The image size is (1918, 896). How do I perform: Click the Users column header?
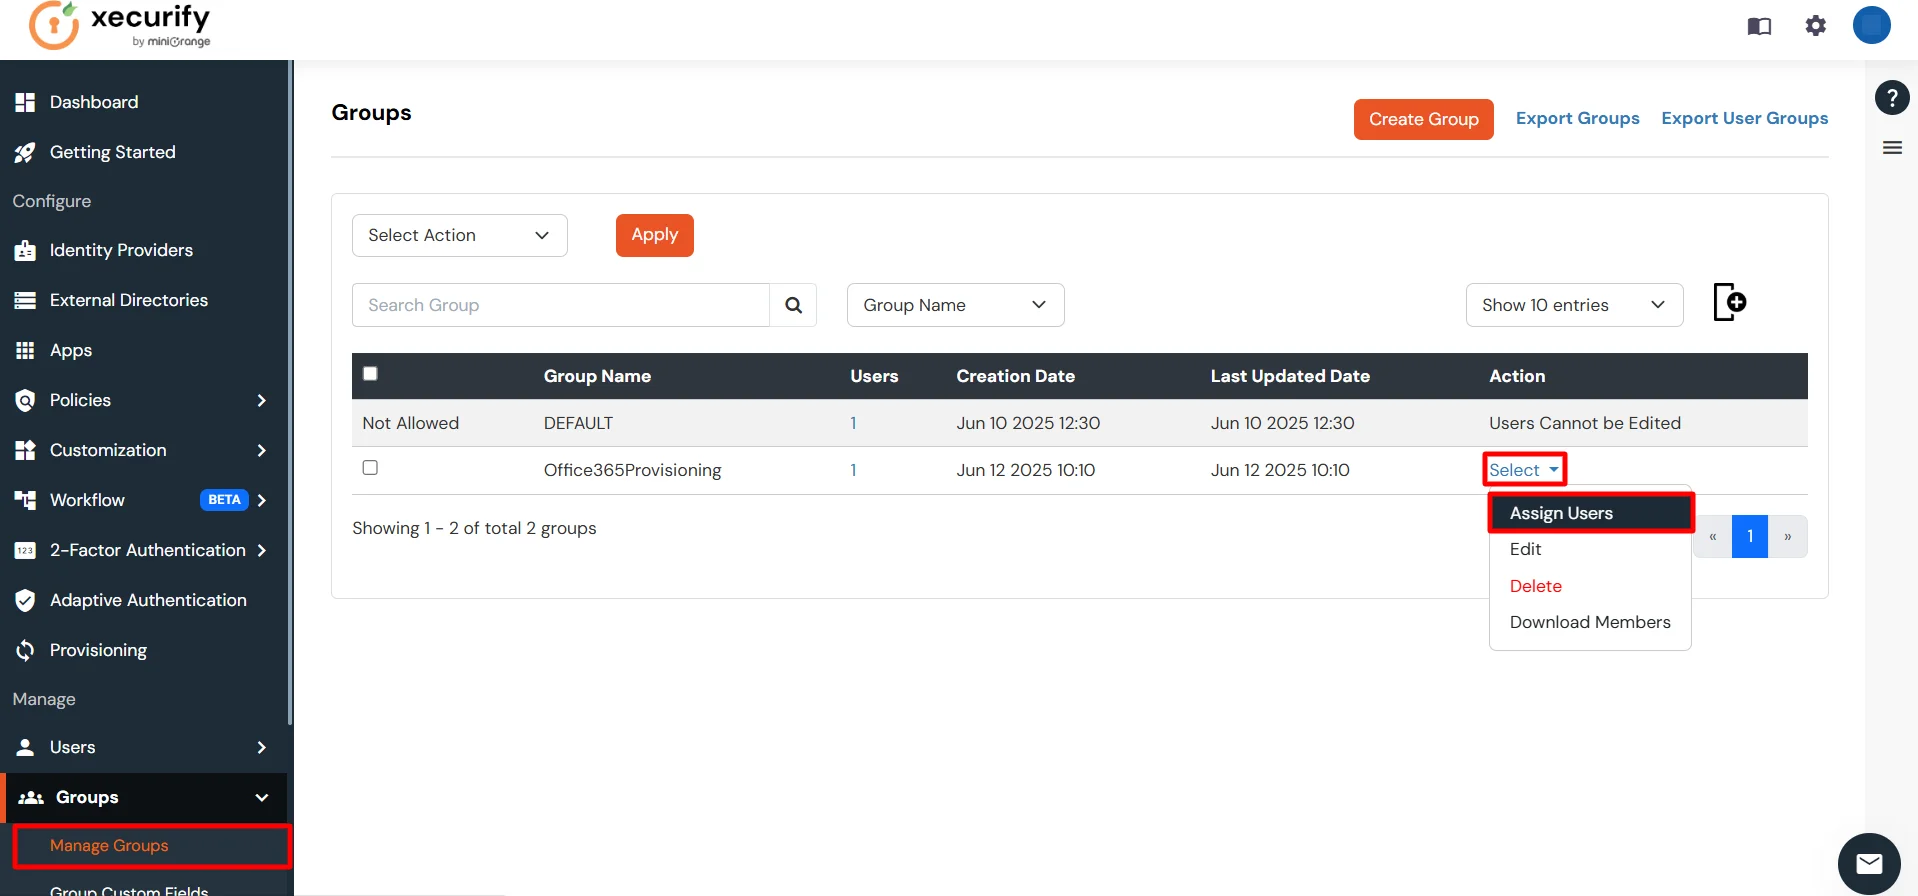874,376
